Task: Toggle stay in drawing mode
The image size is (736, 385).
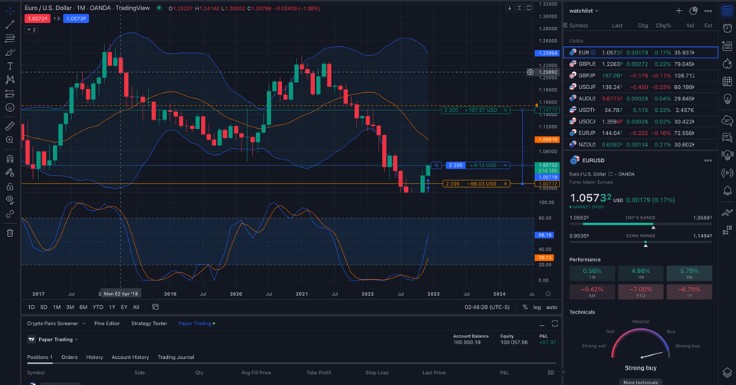Action: [x=10, y=172]
